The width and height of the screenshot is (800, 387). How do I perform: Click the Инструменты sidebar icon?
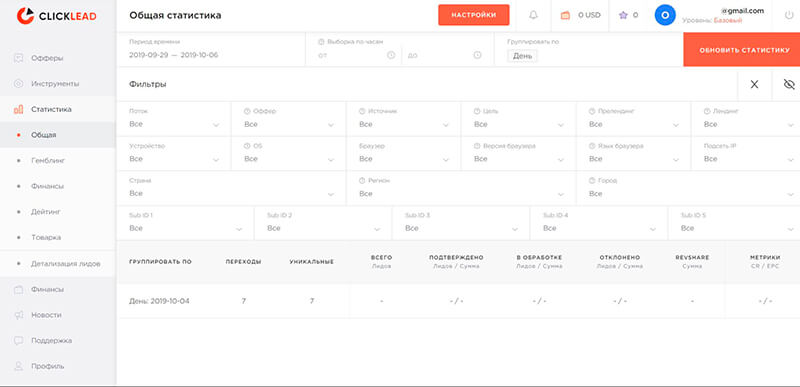tap(19, 83)
